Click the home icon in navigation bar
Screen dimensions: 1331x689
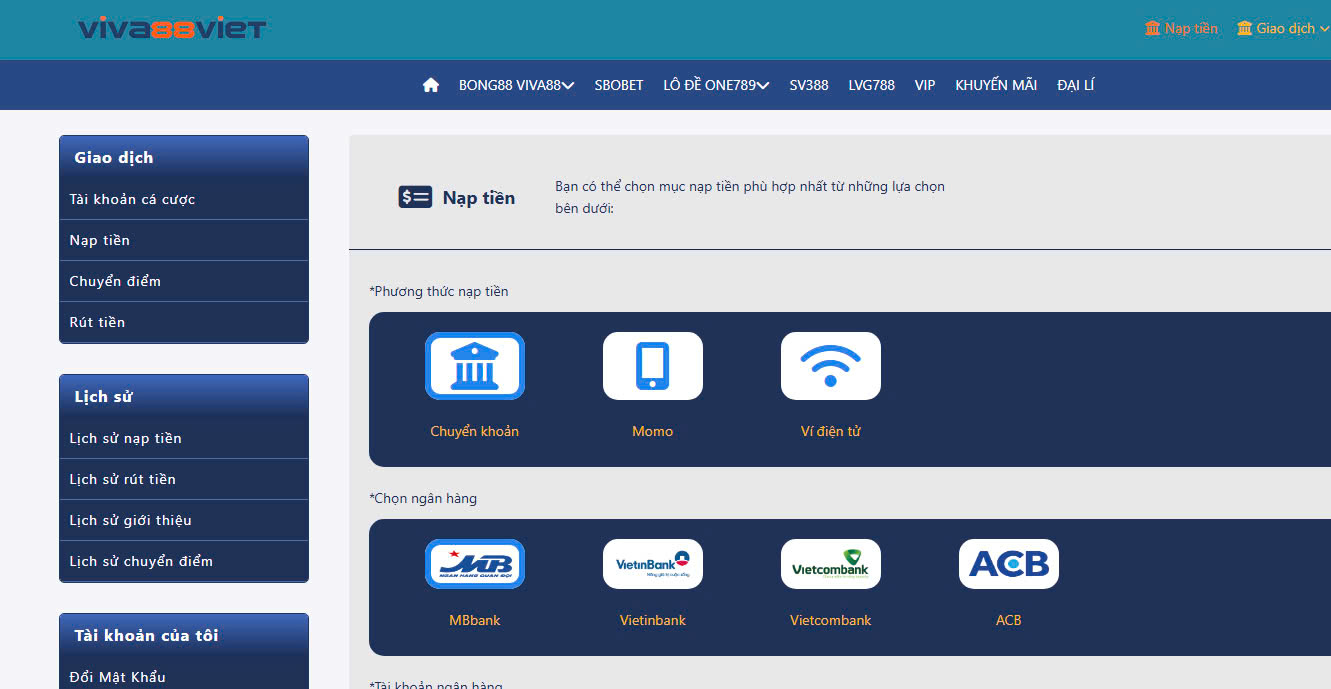[x=431, y=85]
